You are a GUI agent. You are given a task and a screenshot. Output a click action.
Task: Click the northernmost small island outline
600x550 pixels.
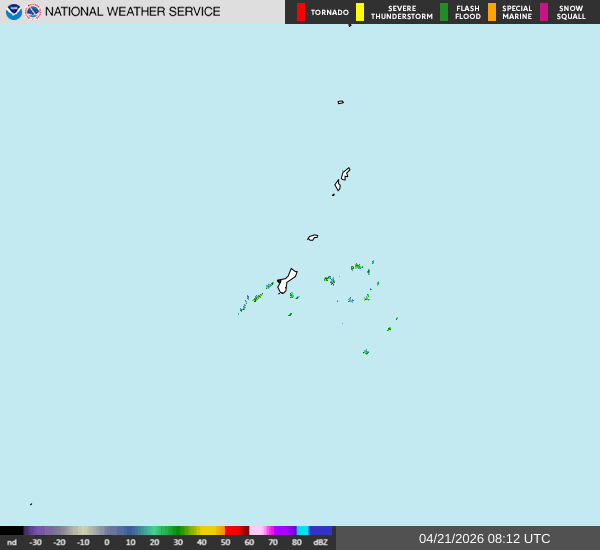tap(340, 102)
